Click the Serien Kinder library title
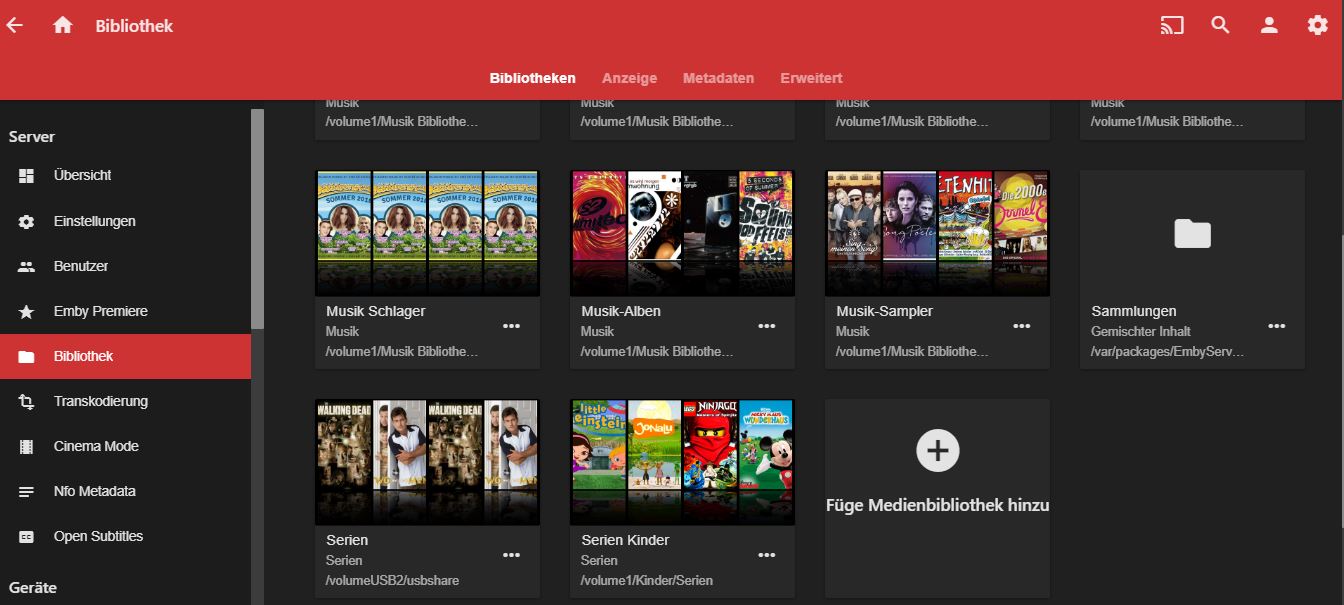This screenshot has height=605, width=1344. [625, 540]
